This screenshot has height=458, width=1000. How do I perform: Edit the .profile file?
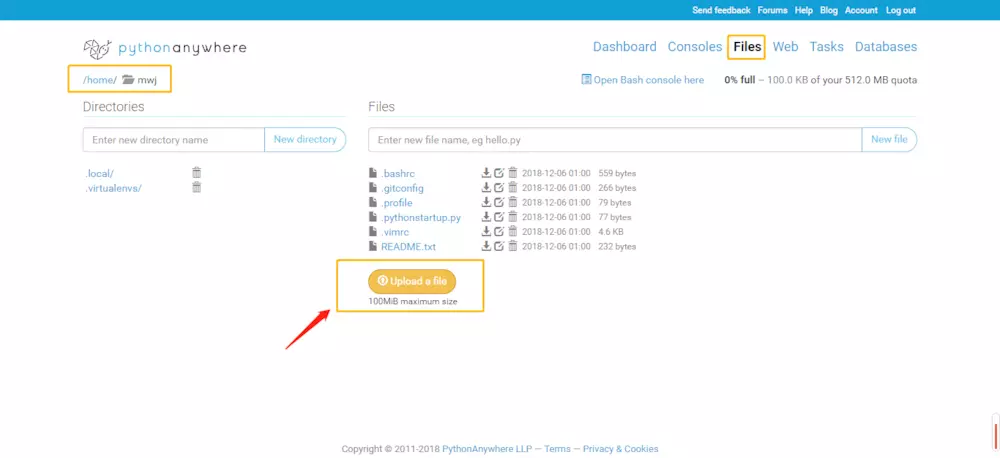click(499, 202)
